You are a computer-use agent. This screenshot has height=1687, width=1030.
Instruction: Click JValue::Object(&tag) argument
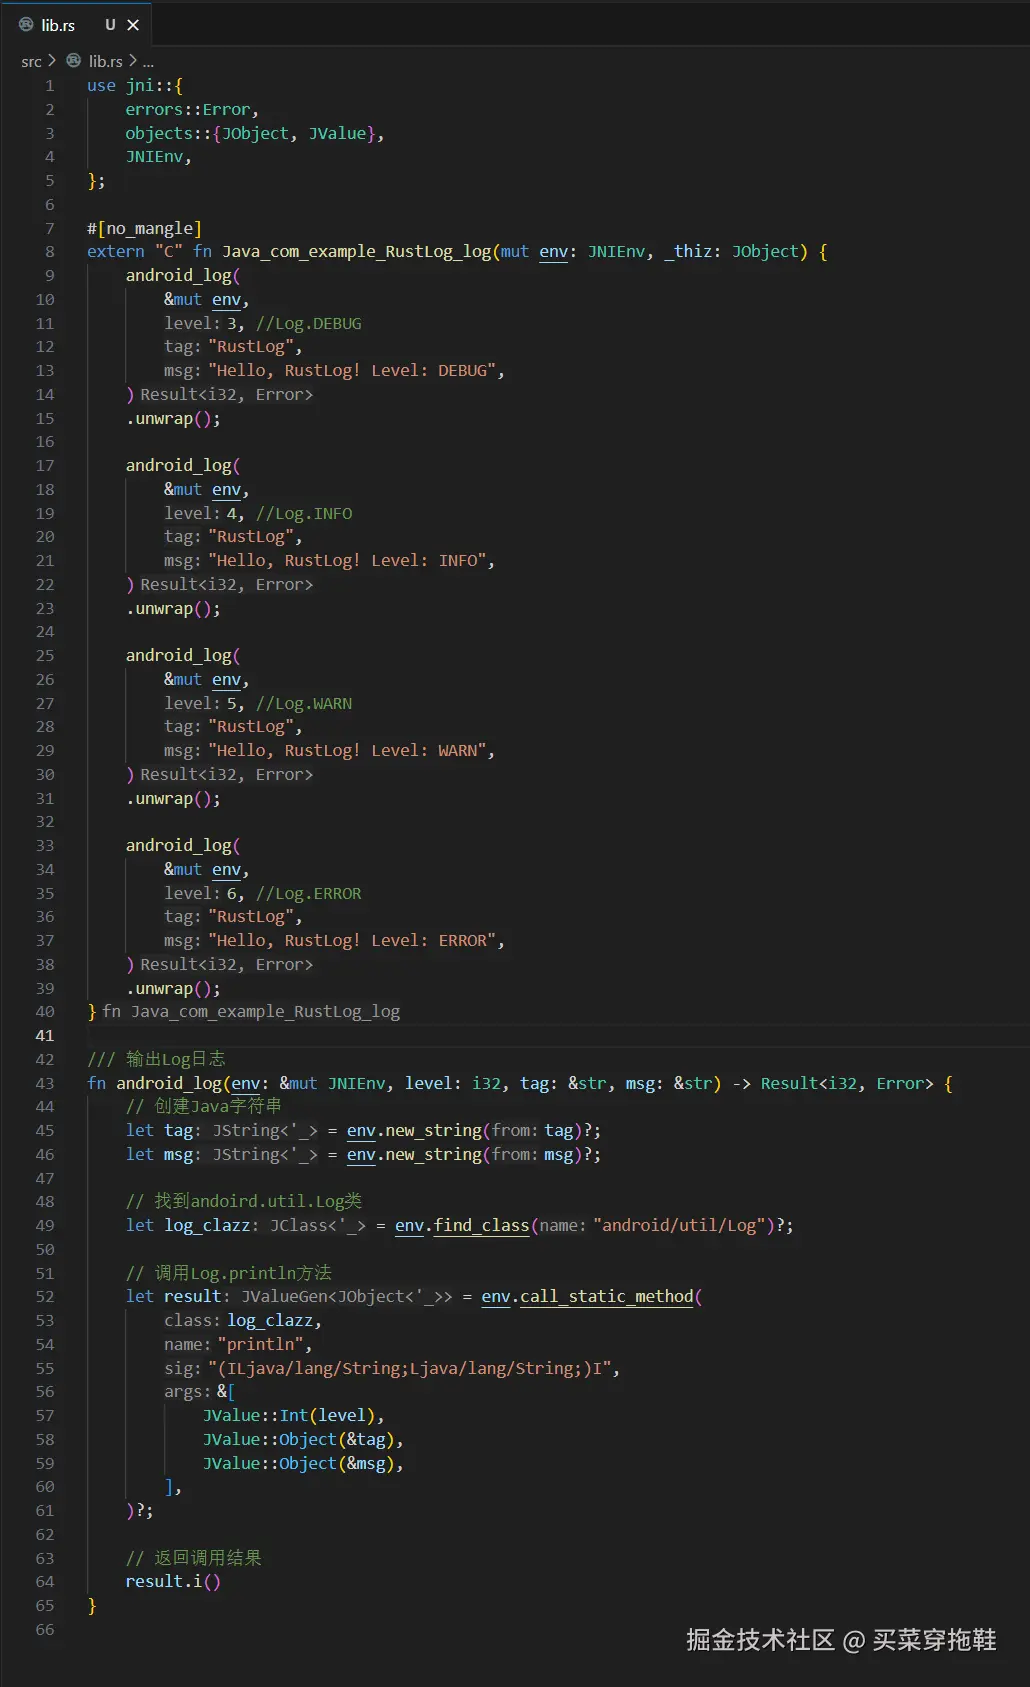299,1440
